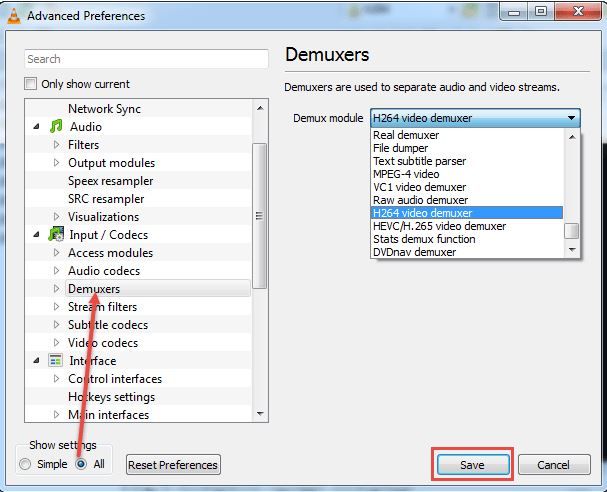Click the tree scrollbar up arrow

click(260, 108)
